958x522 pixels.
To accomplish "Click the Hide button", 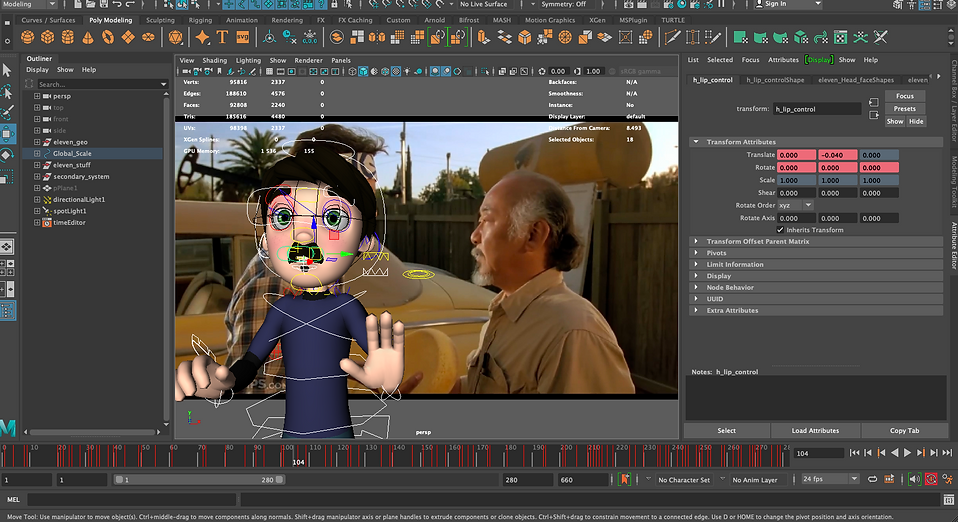I will [916, 122].
